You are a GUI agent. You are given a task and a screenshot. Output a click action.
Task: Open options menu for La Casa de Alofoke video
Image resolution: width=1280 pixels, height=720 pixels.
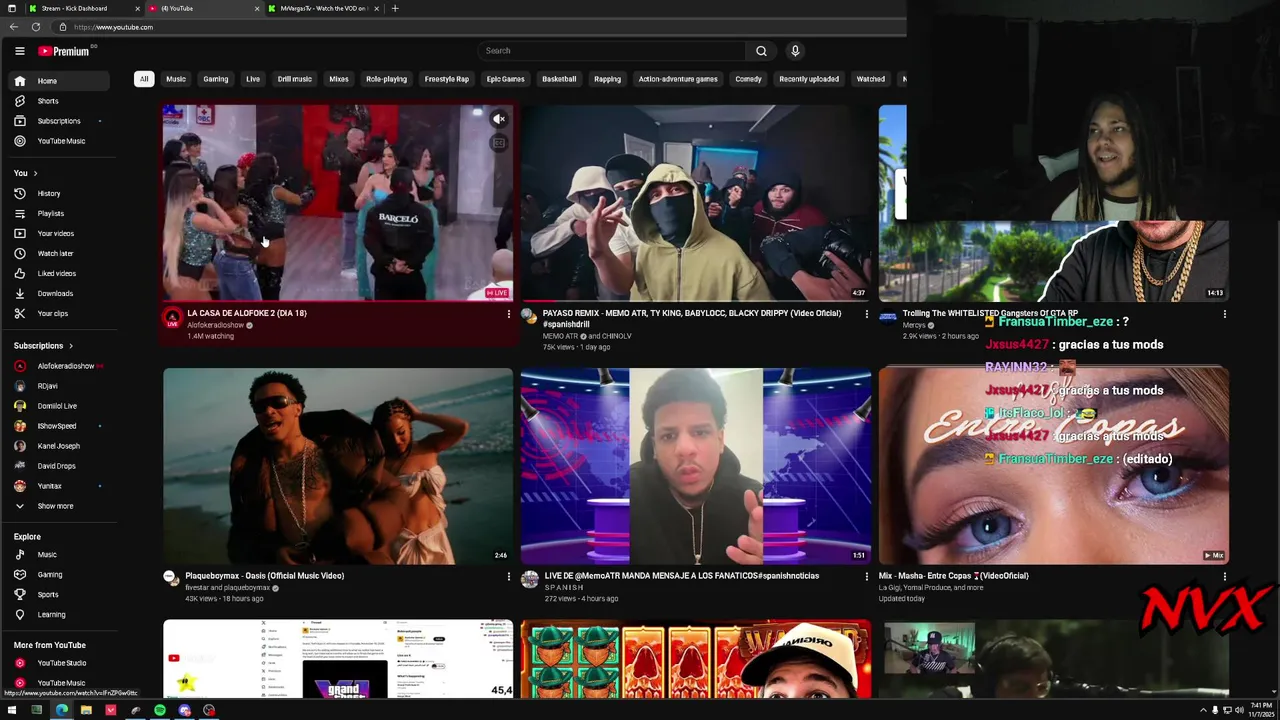508,314
